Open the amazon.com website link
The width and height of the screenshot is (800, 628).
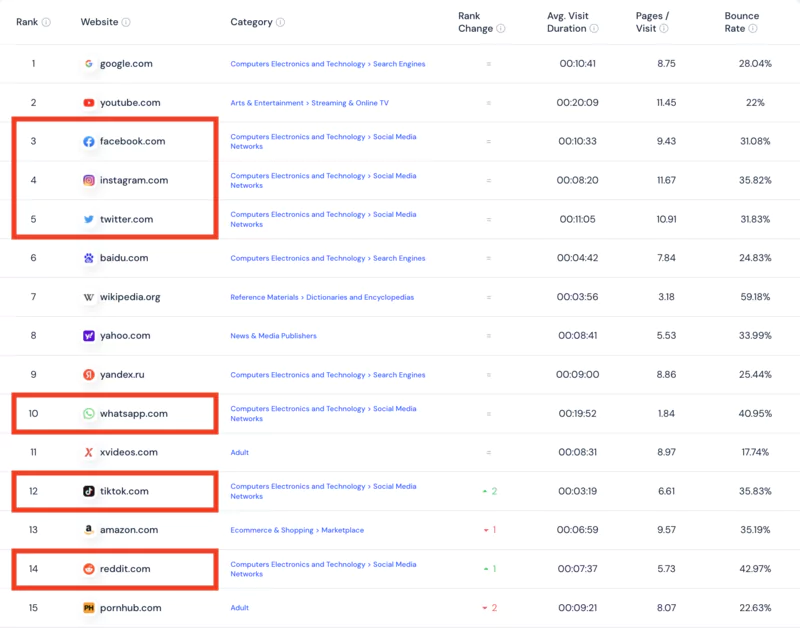129,530
